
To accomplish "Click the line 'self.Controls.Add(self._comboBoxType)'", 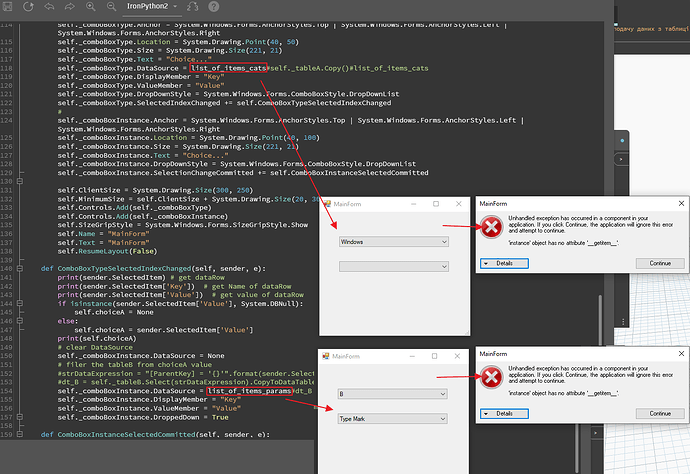I will [135, 208].
